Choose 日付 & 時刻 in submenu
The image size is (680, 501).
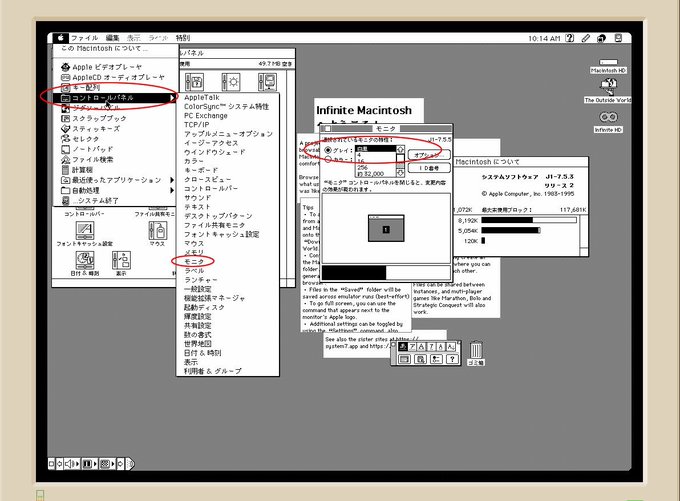pyautogui.click(x=228, y=353)
